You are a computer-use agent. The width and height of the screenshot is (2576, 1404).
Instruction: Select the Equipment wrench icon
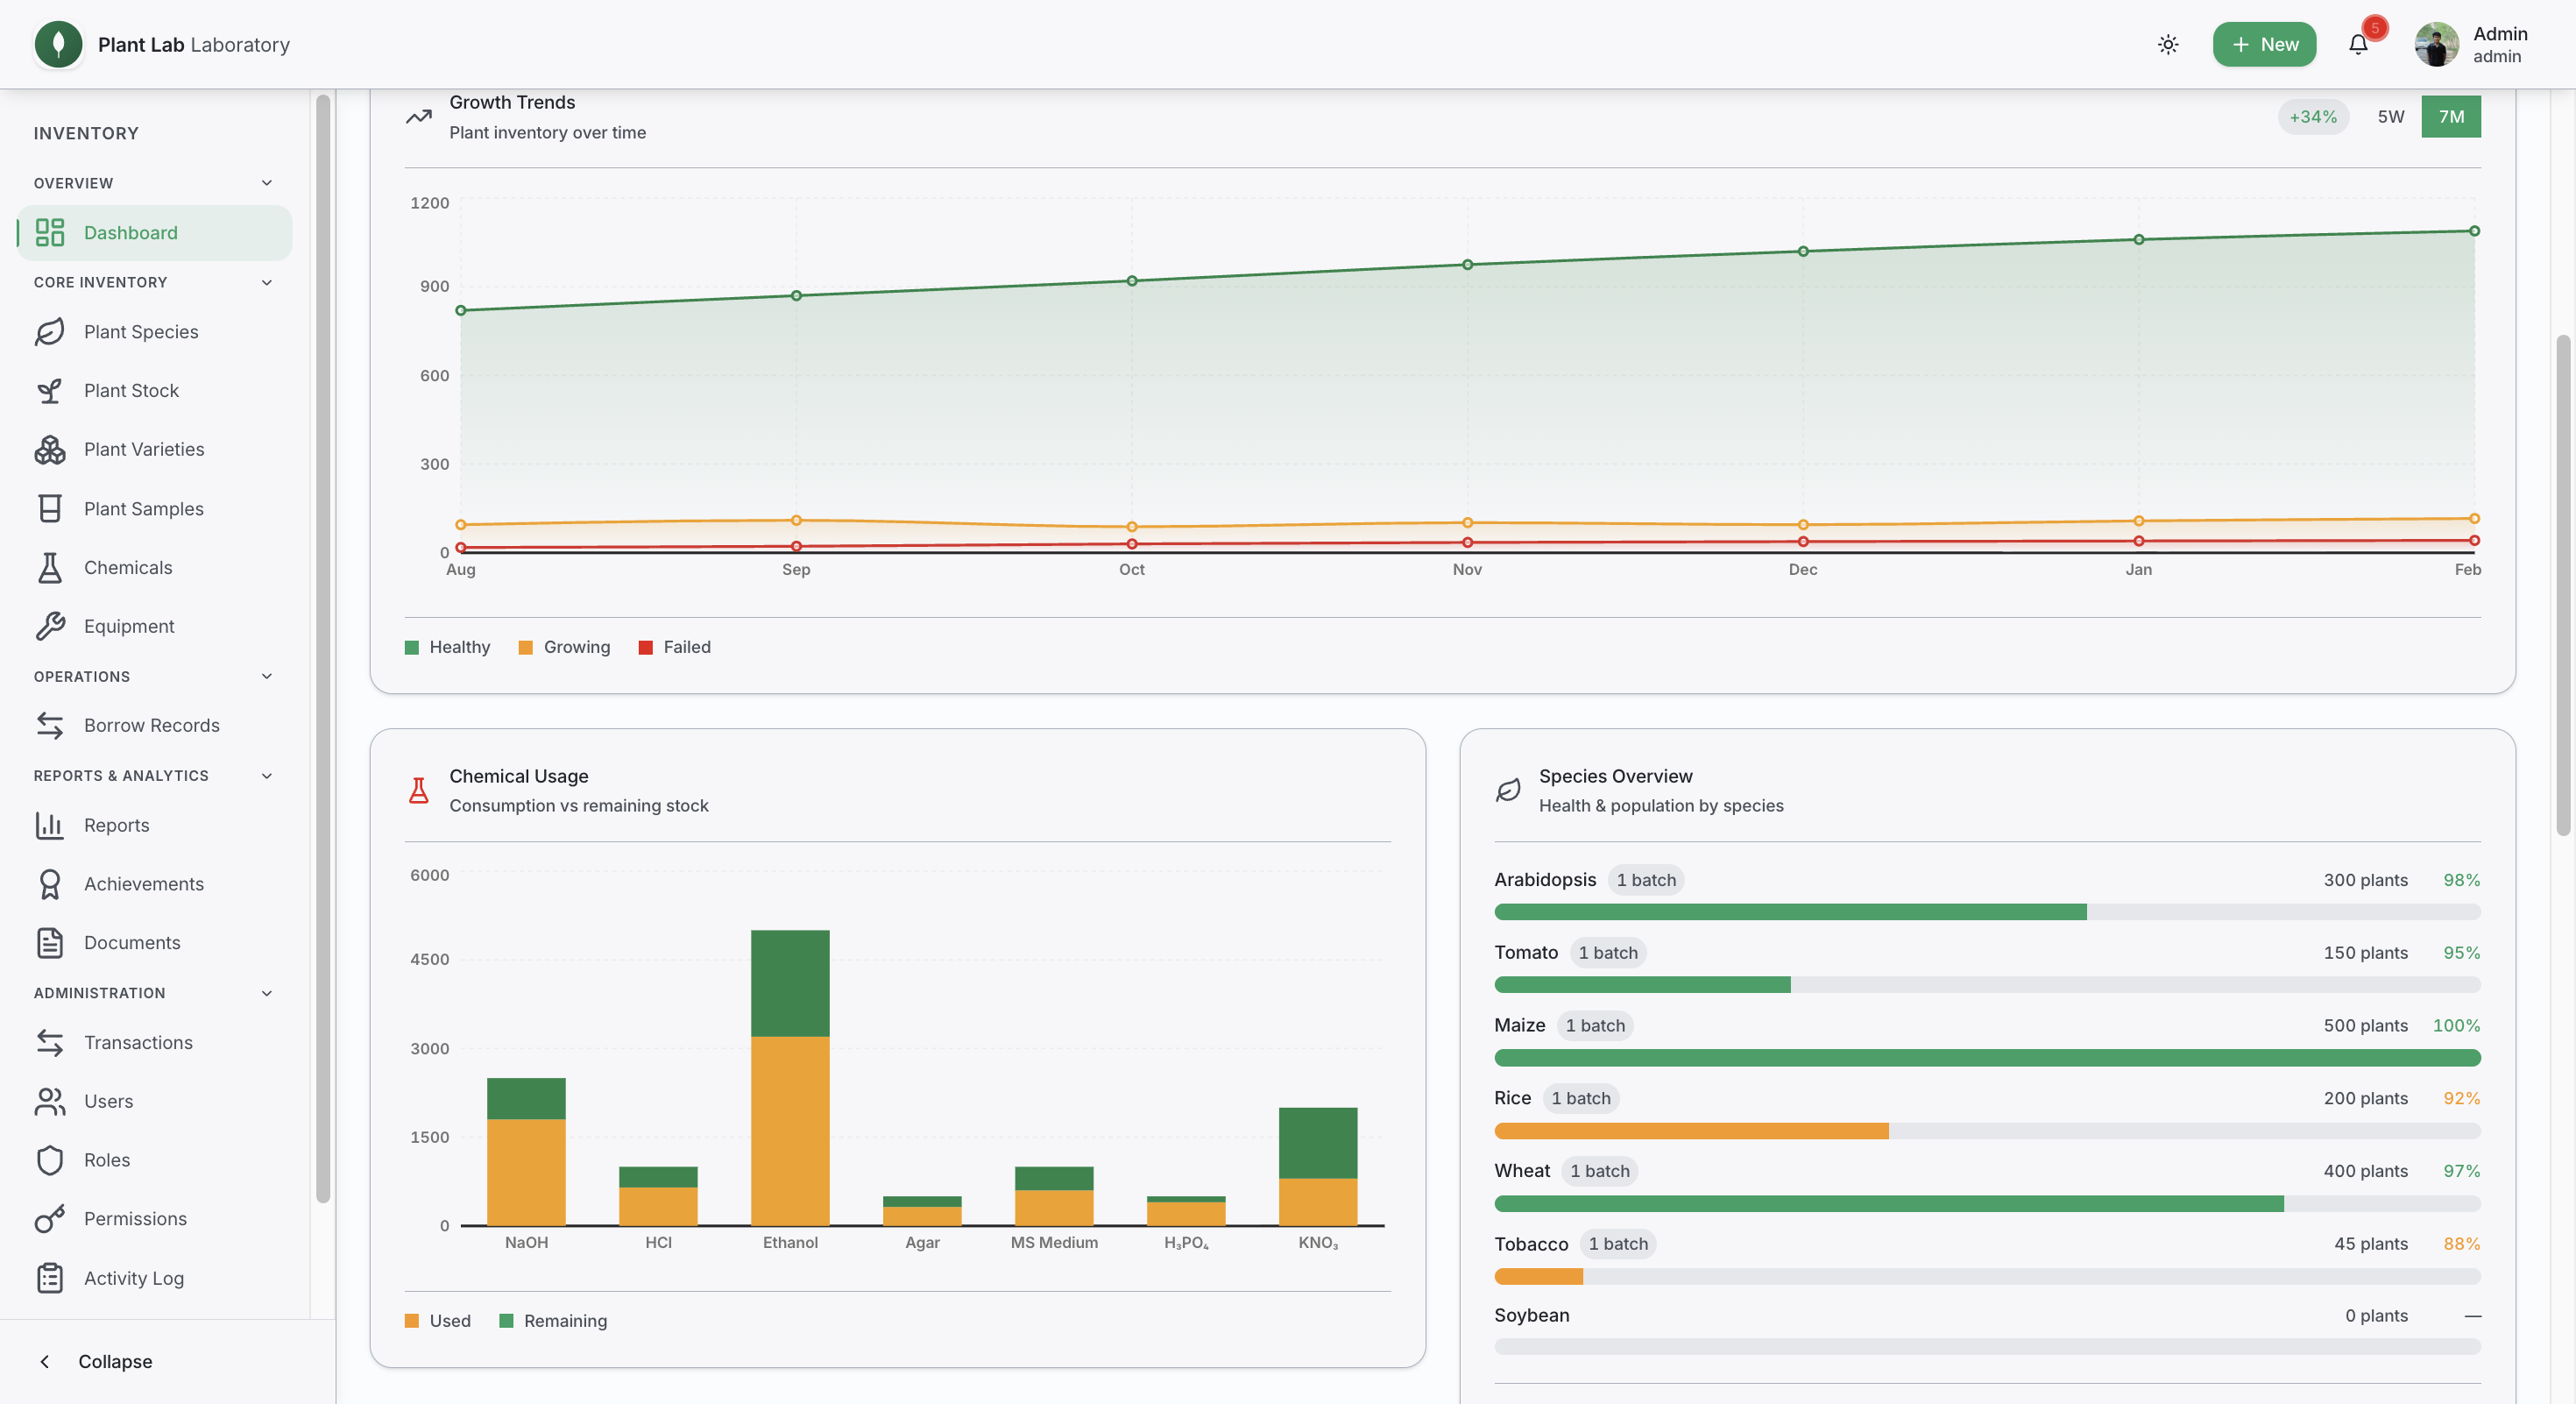pyautogui.click(x=49, y=626)
